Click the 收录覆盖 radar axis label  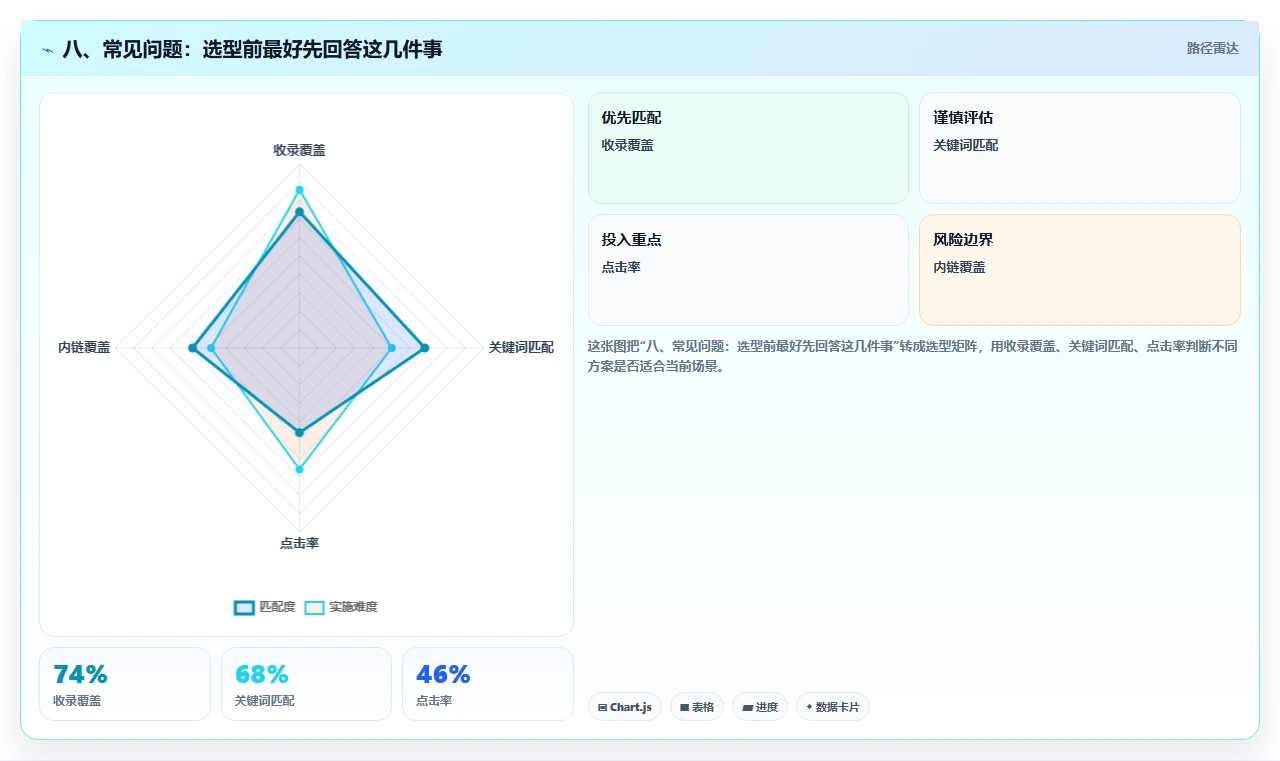tap(299, 150)
